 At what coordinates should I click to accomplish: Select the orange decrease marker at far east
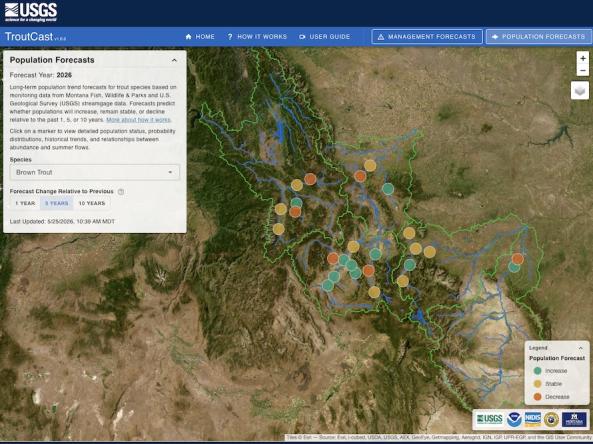click(518, 259)
